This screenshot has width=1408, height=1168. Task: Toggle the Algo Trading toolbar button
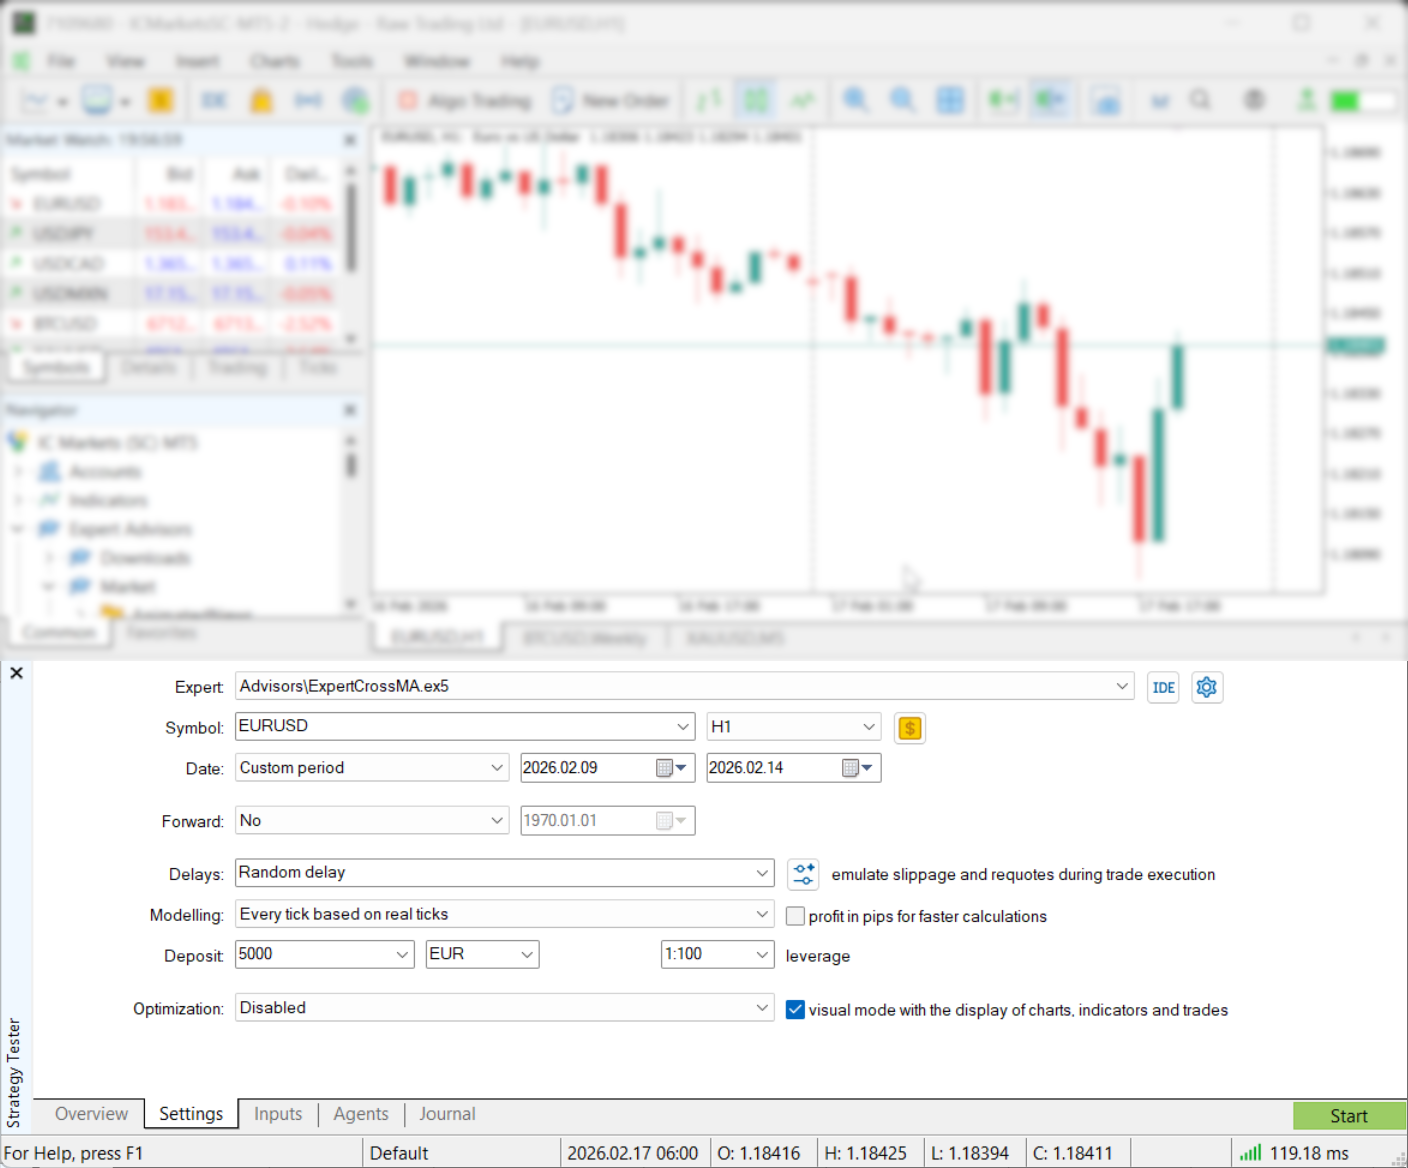pos(466,101)
